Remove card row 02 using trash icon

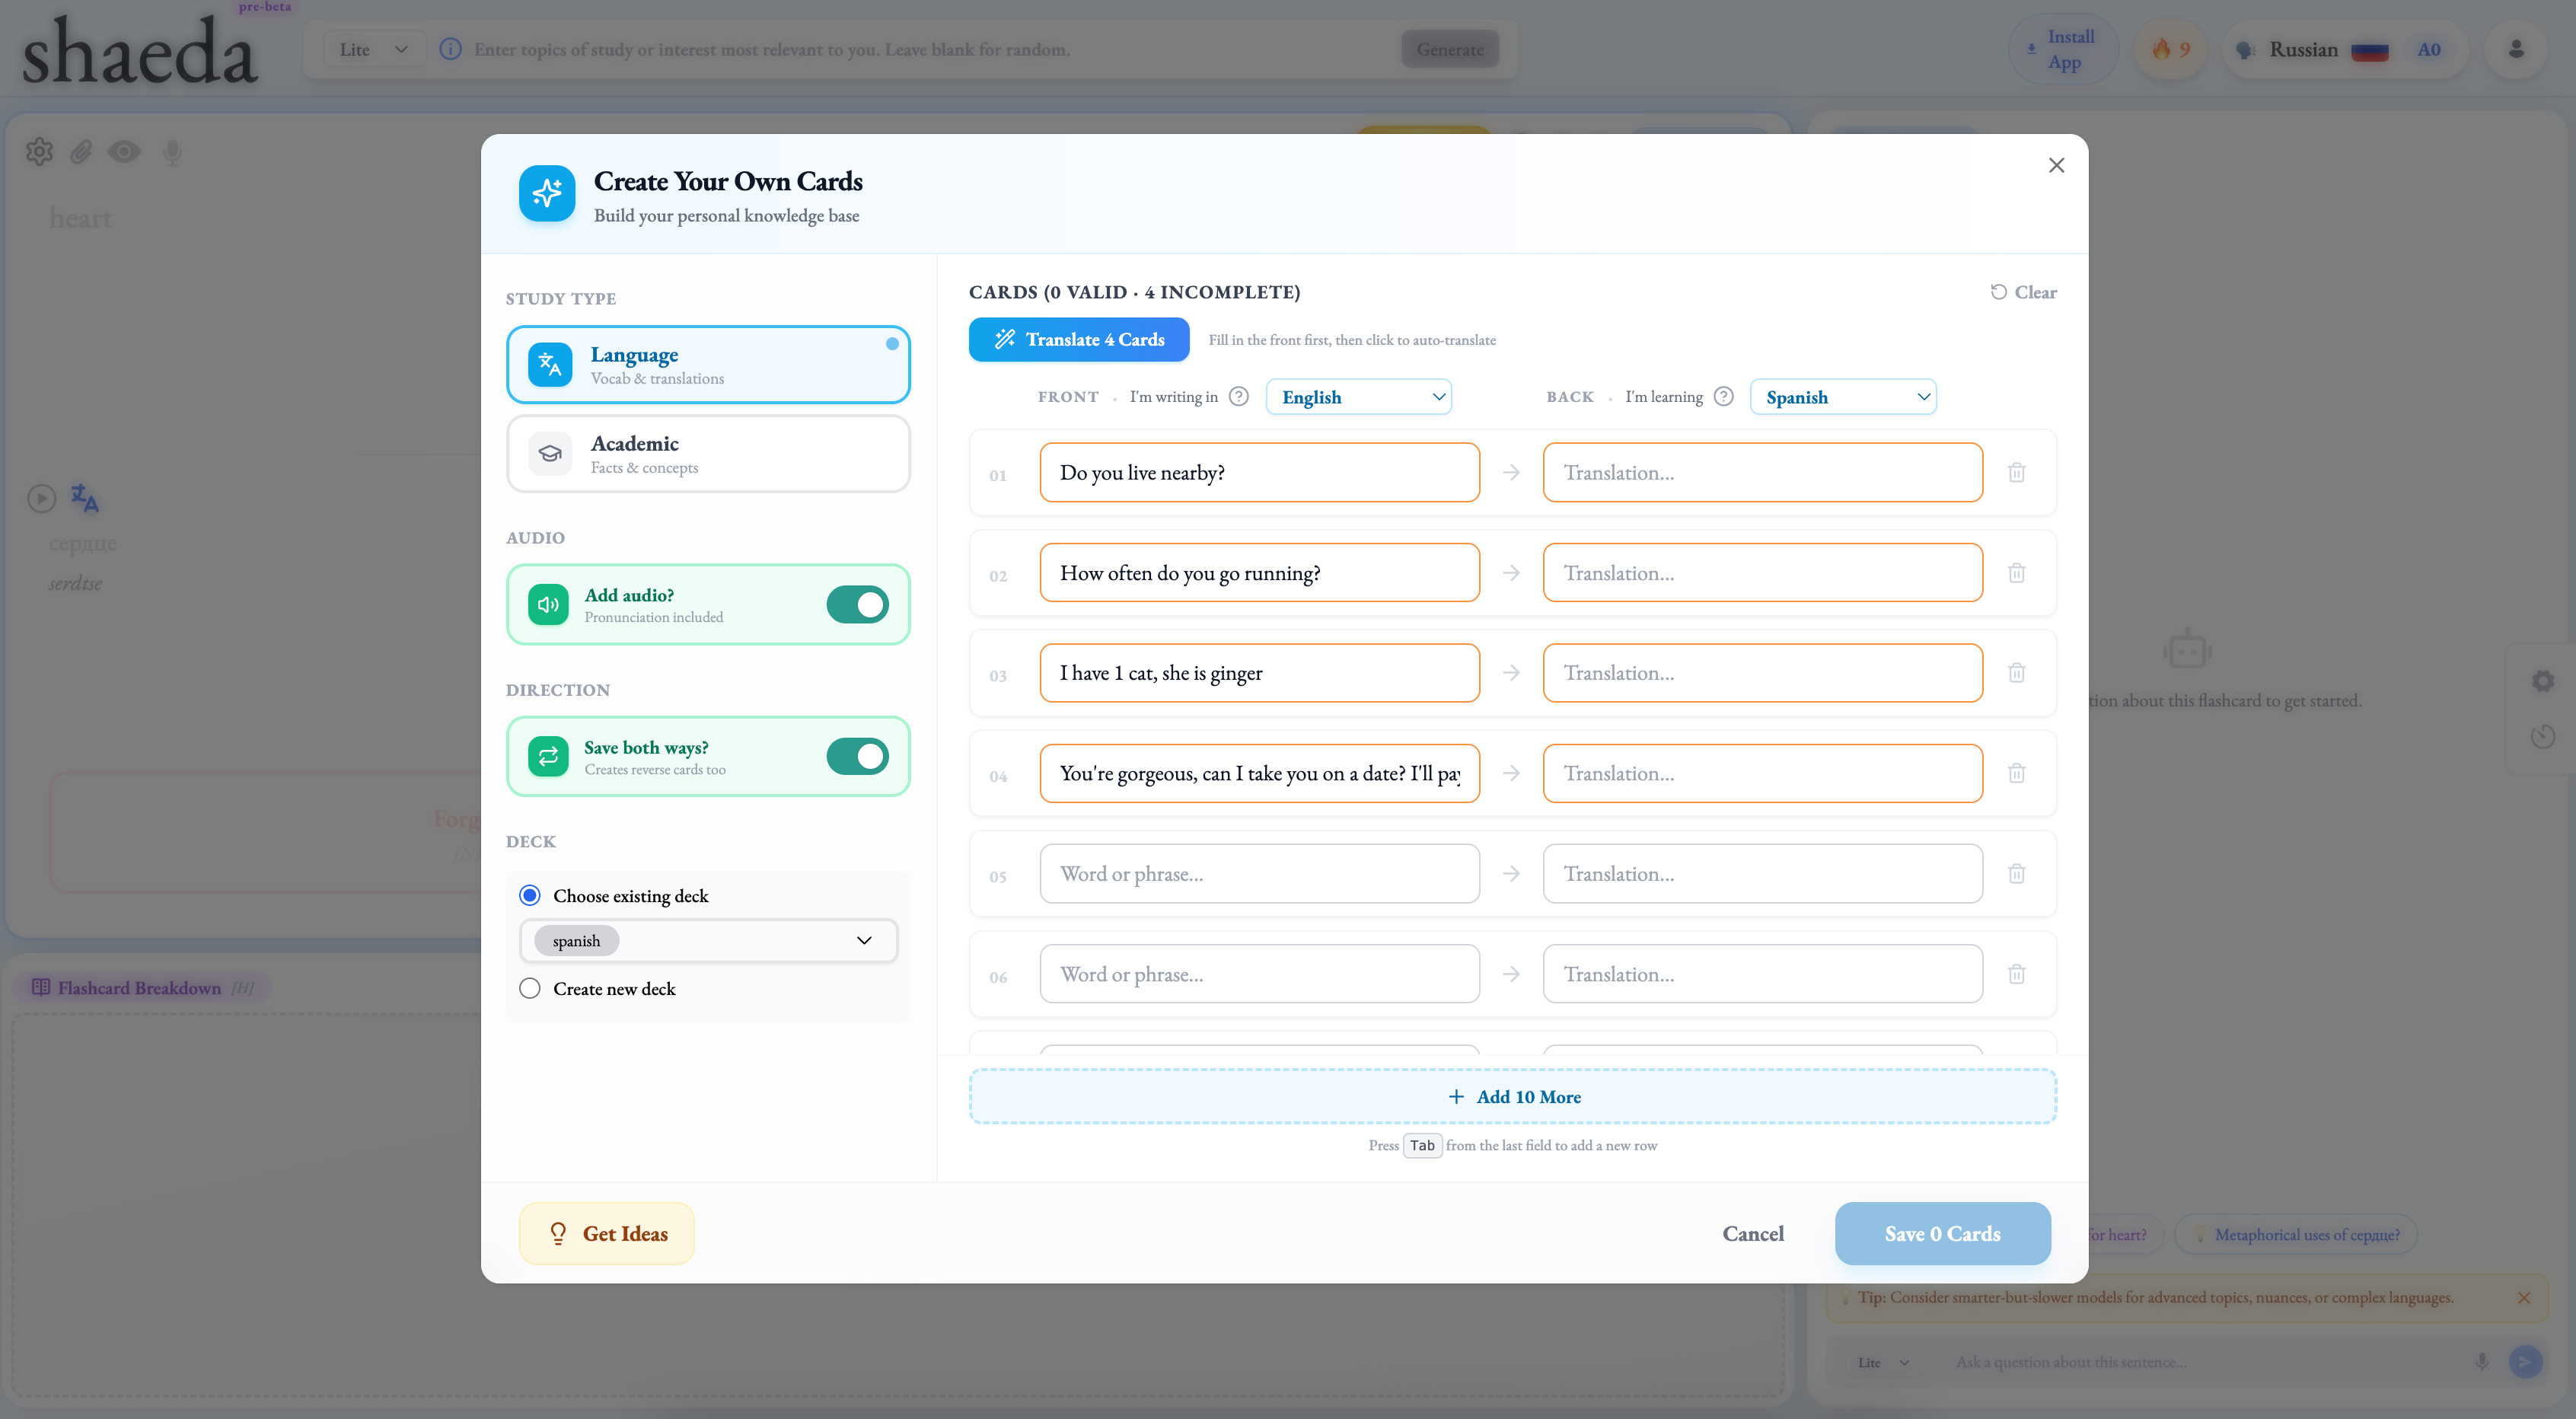(x=2016, y=573)
